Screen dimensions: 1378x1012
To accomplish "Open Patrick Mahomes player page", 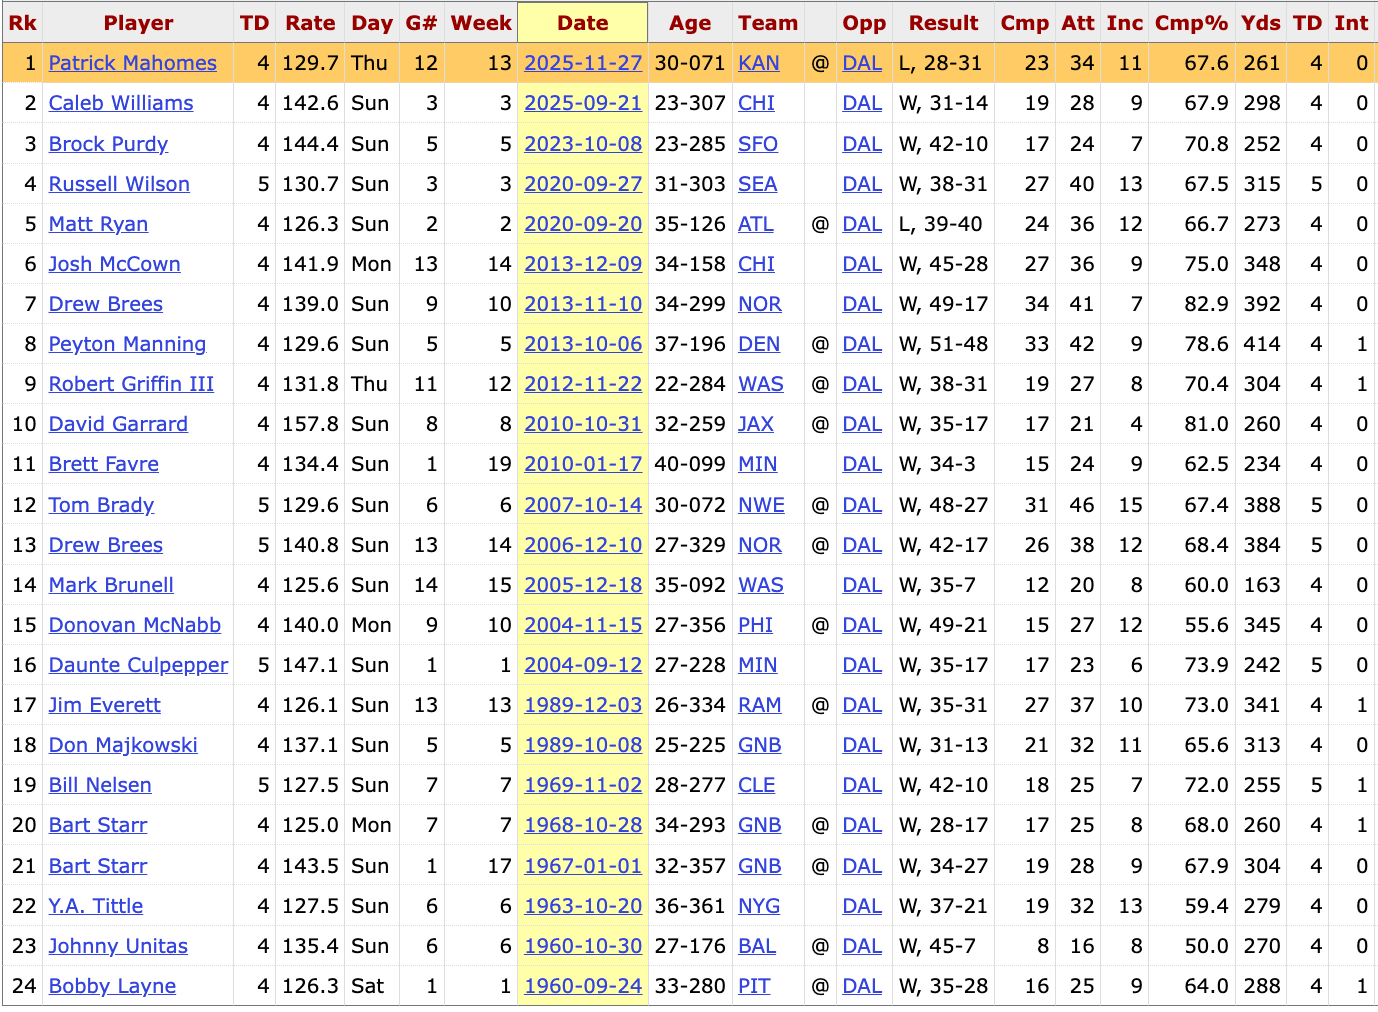I will (133, 63).
